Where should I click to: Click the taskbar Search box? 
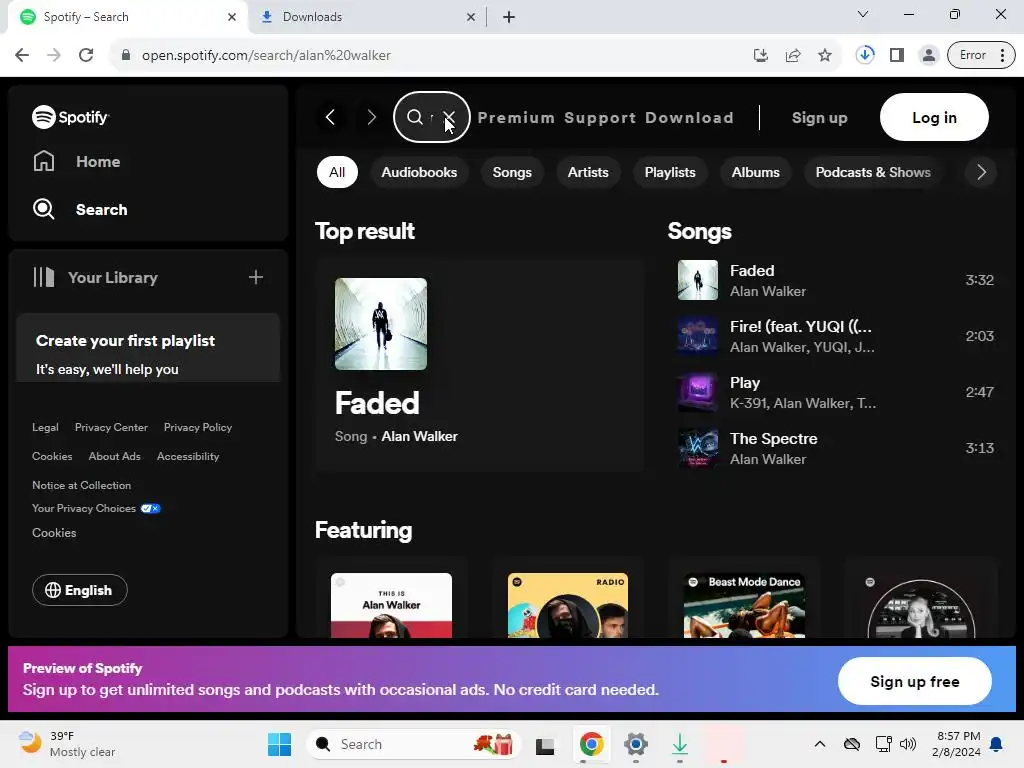[x=413, y=744]
